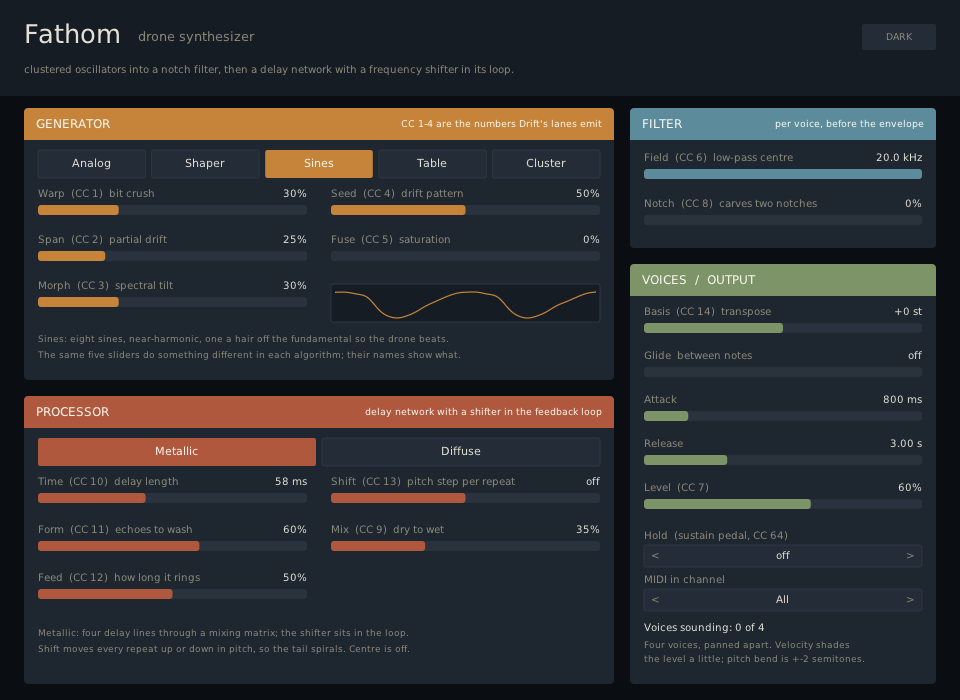Select the Metallic processor mode
The height and width of the screenshot is (700, 960).
176,451
